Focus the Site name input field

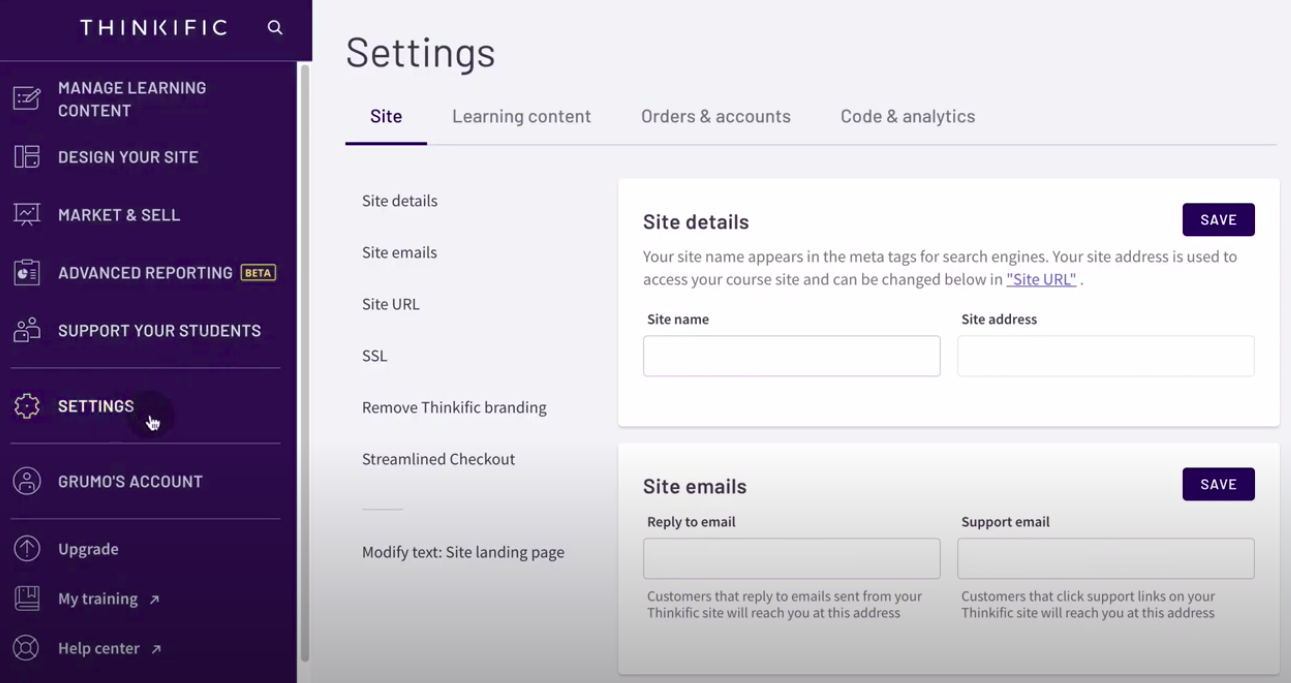[x=791, y=356]
